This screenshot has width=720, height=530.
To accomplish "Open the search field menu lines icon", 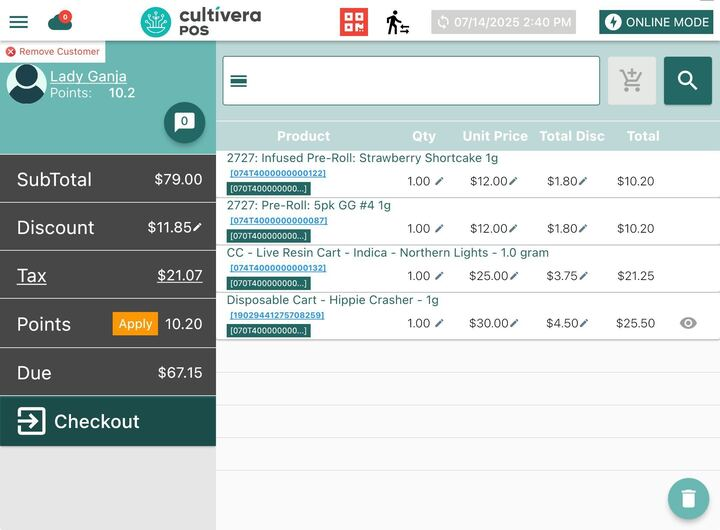I will 239,81.
